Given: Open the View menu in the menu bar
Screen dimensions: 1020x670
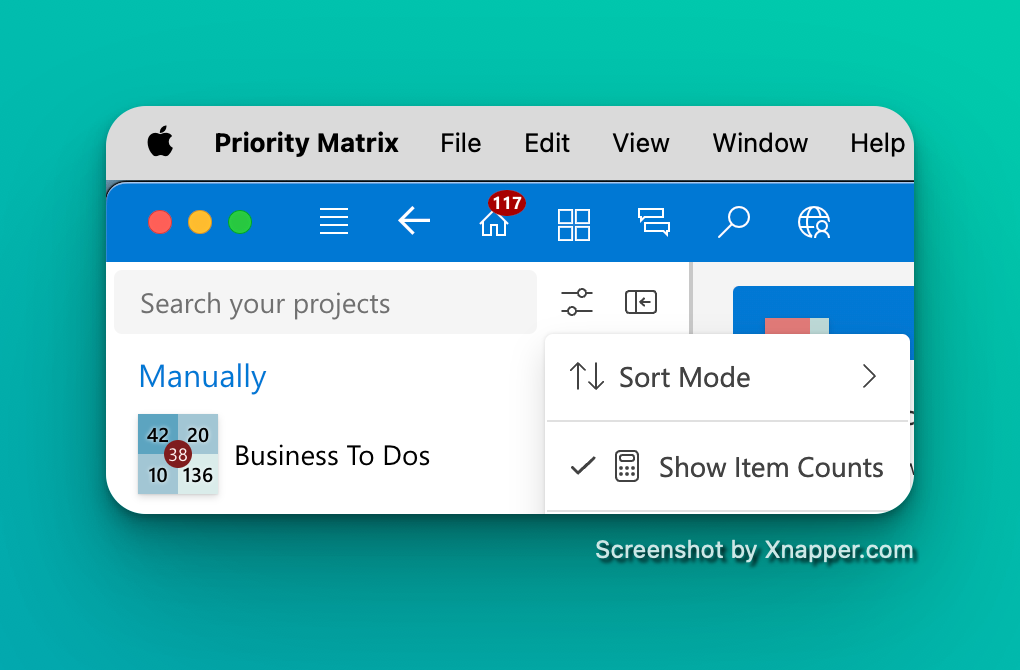Looking at the screenshot, I should coord(640,143).
